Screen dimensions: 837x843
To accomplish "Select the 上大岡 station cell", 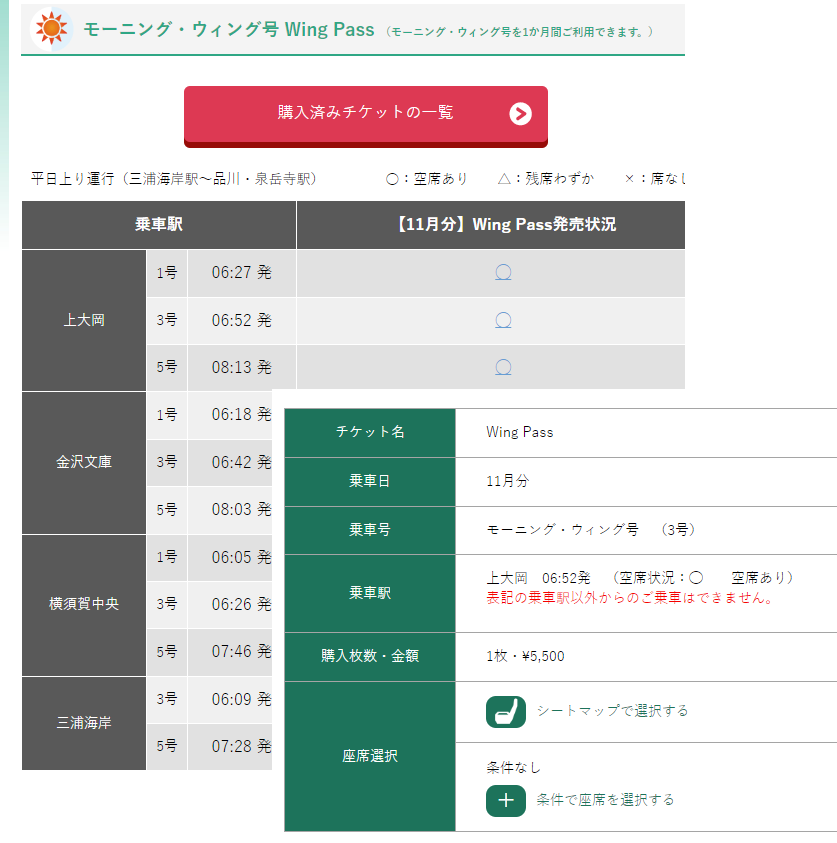I will tap(84, 320).
